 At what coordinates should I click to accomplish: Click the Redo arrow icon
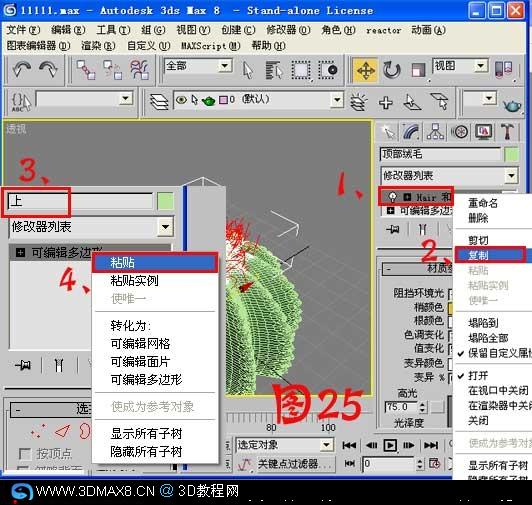point(48,69)
